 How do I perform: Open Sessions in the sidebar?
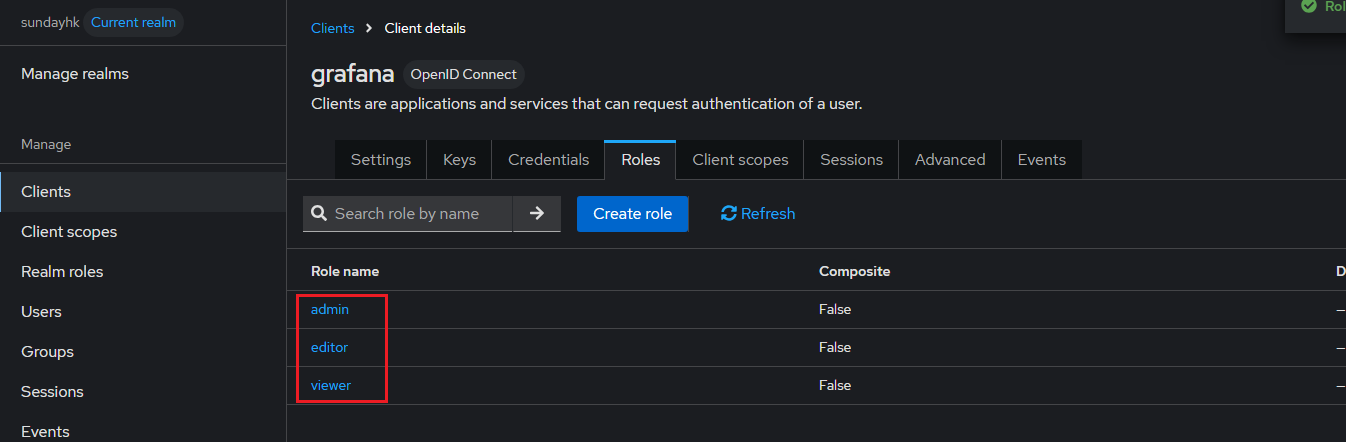click(x=143, y=391)
